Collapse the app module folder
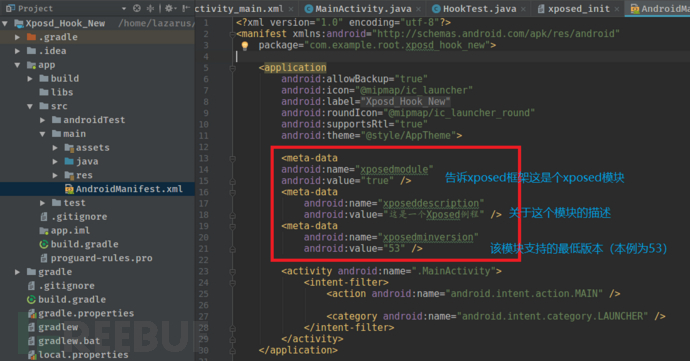Screen dimensions: 690x361 pos(18,65)
